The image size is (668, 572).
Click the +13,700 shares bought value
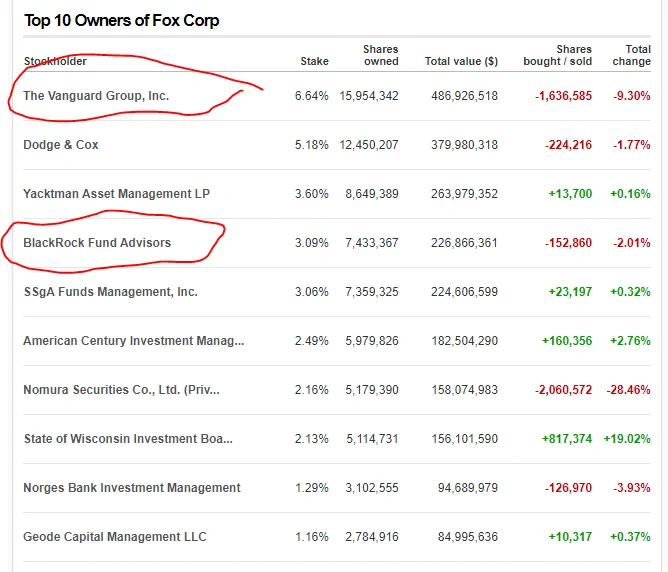click(570, 194)
